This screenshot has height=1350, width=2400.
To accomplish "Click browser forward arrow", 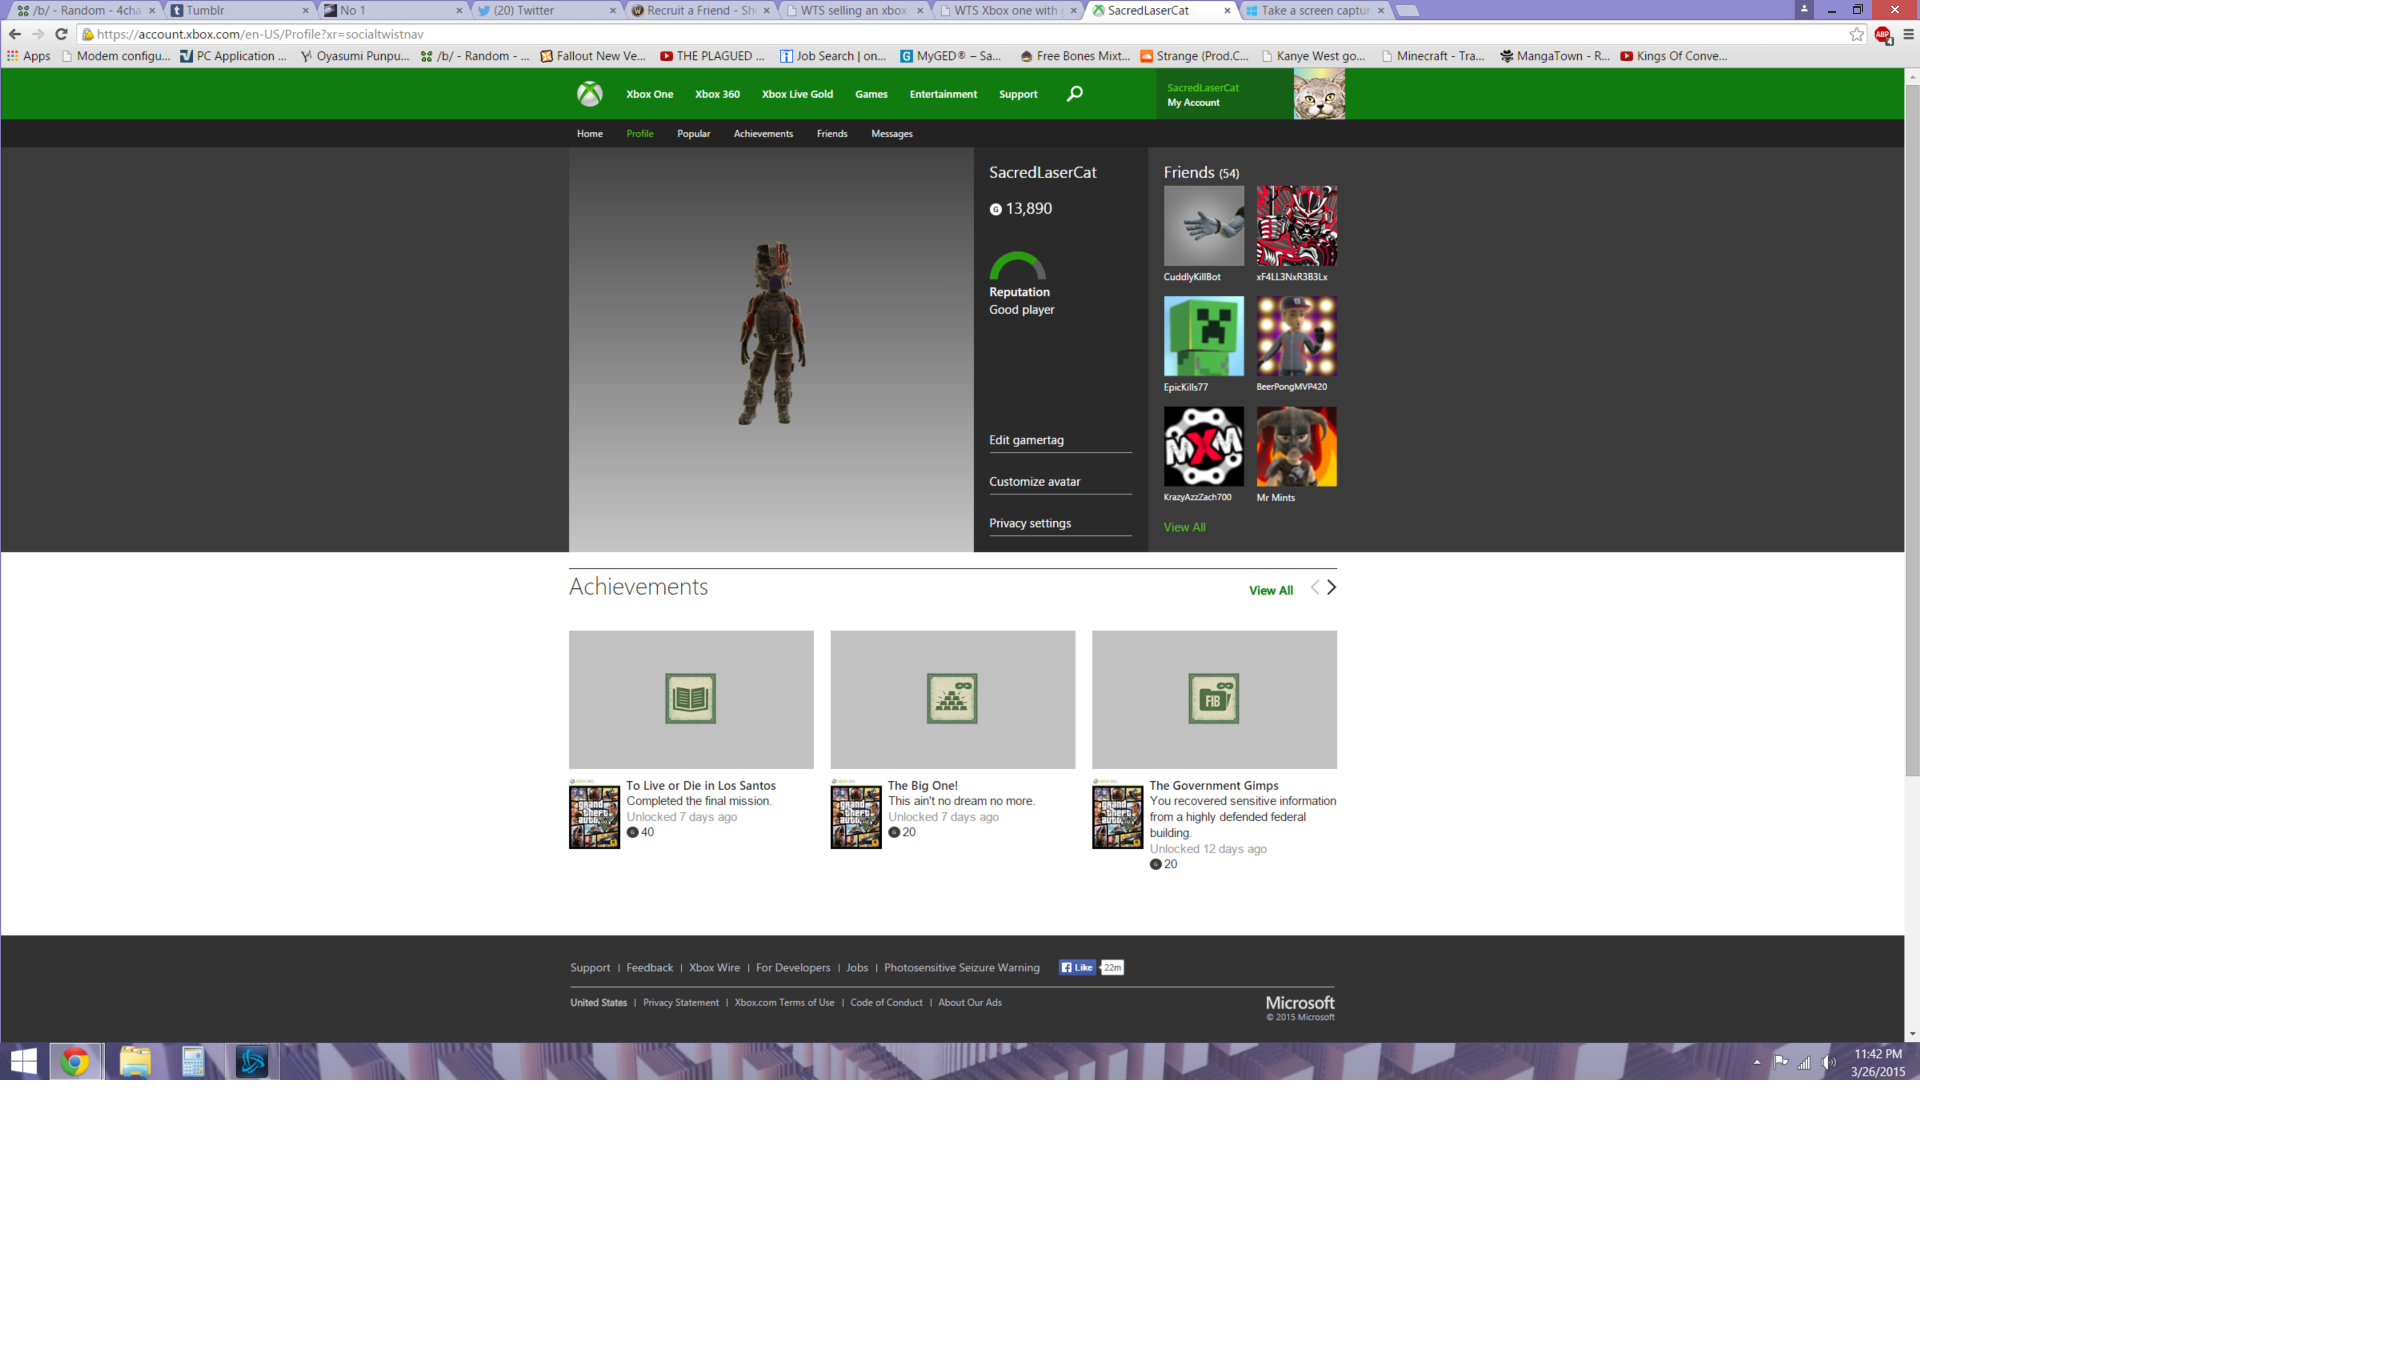I will click(x=38, y=34).
